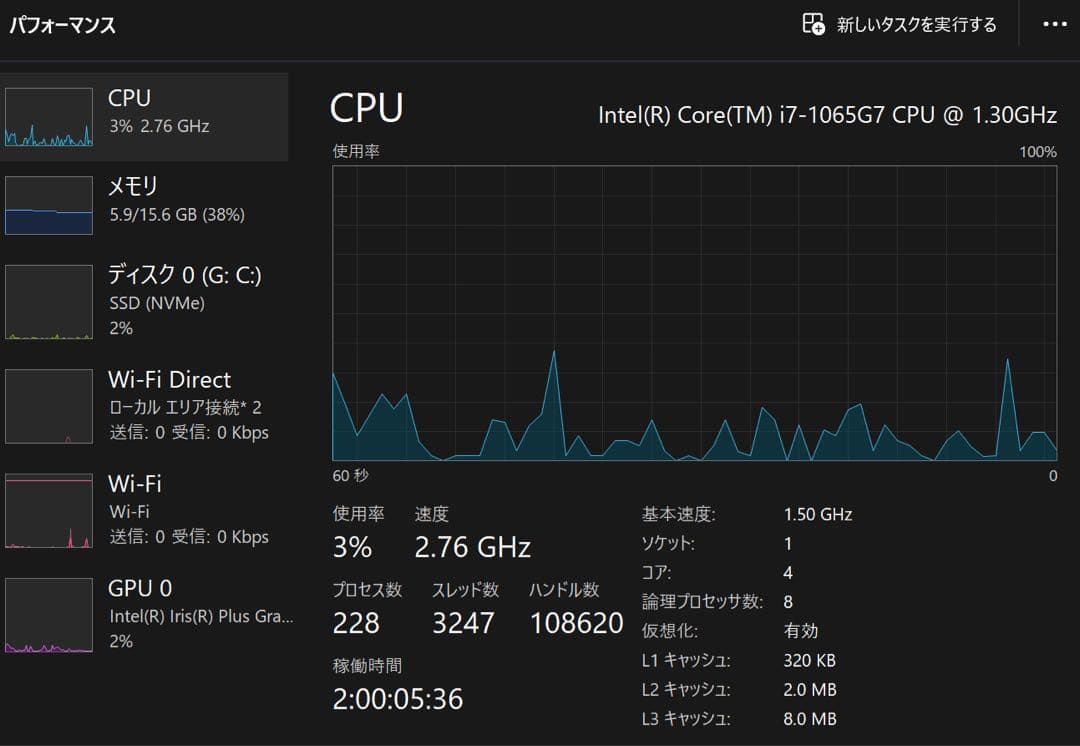Open the ディスク 0 (G: C:) entry
Viewport: 1080px width, 746px height.
144,301
